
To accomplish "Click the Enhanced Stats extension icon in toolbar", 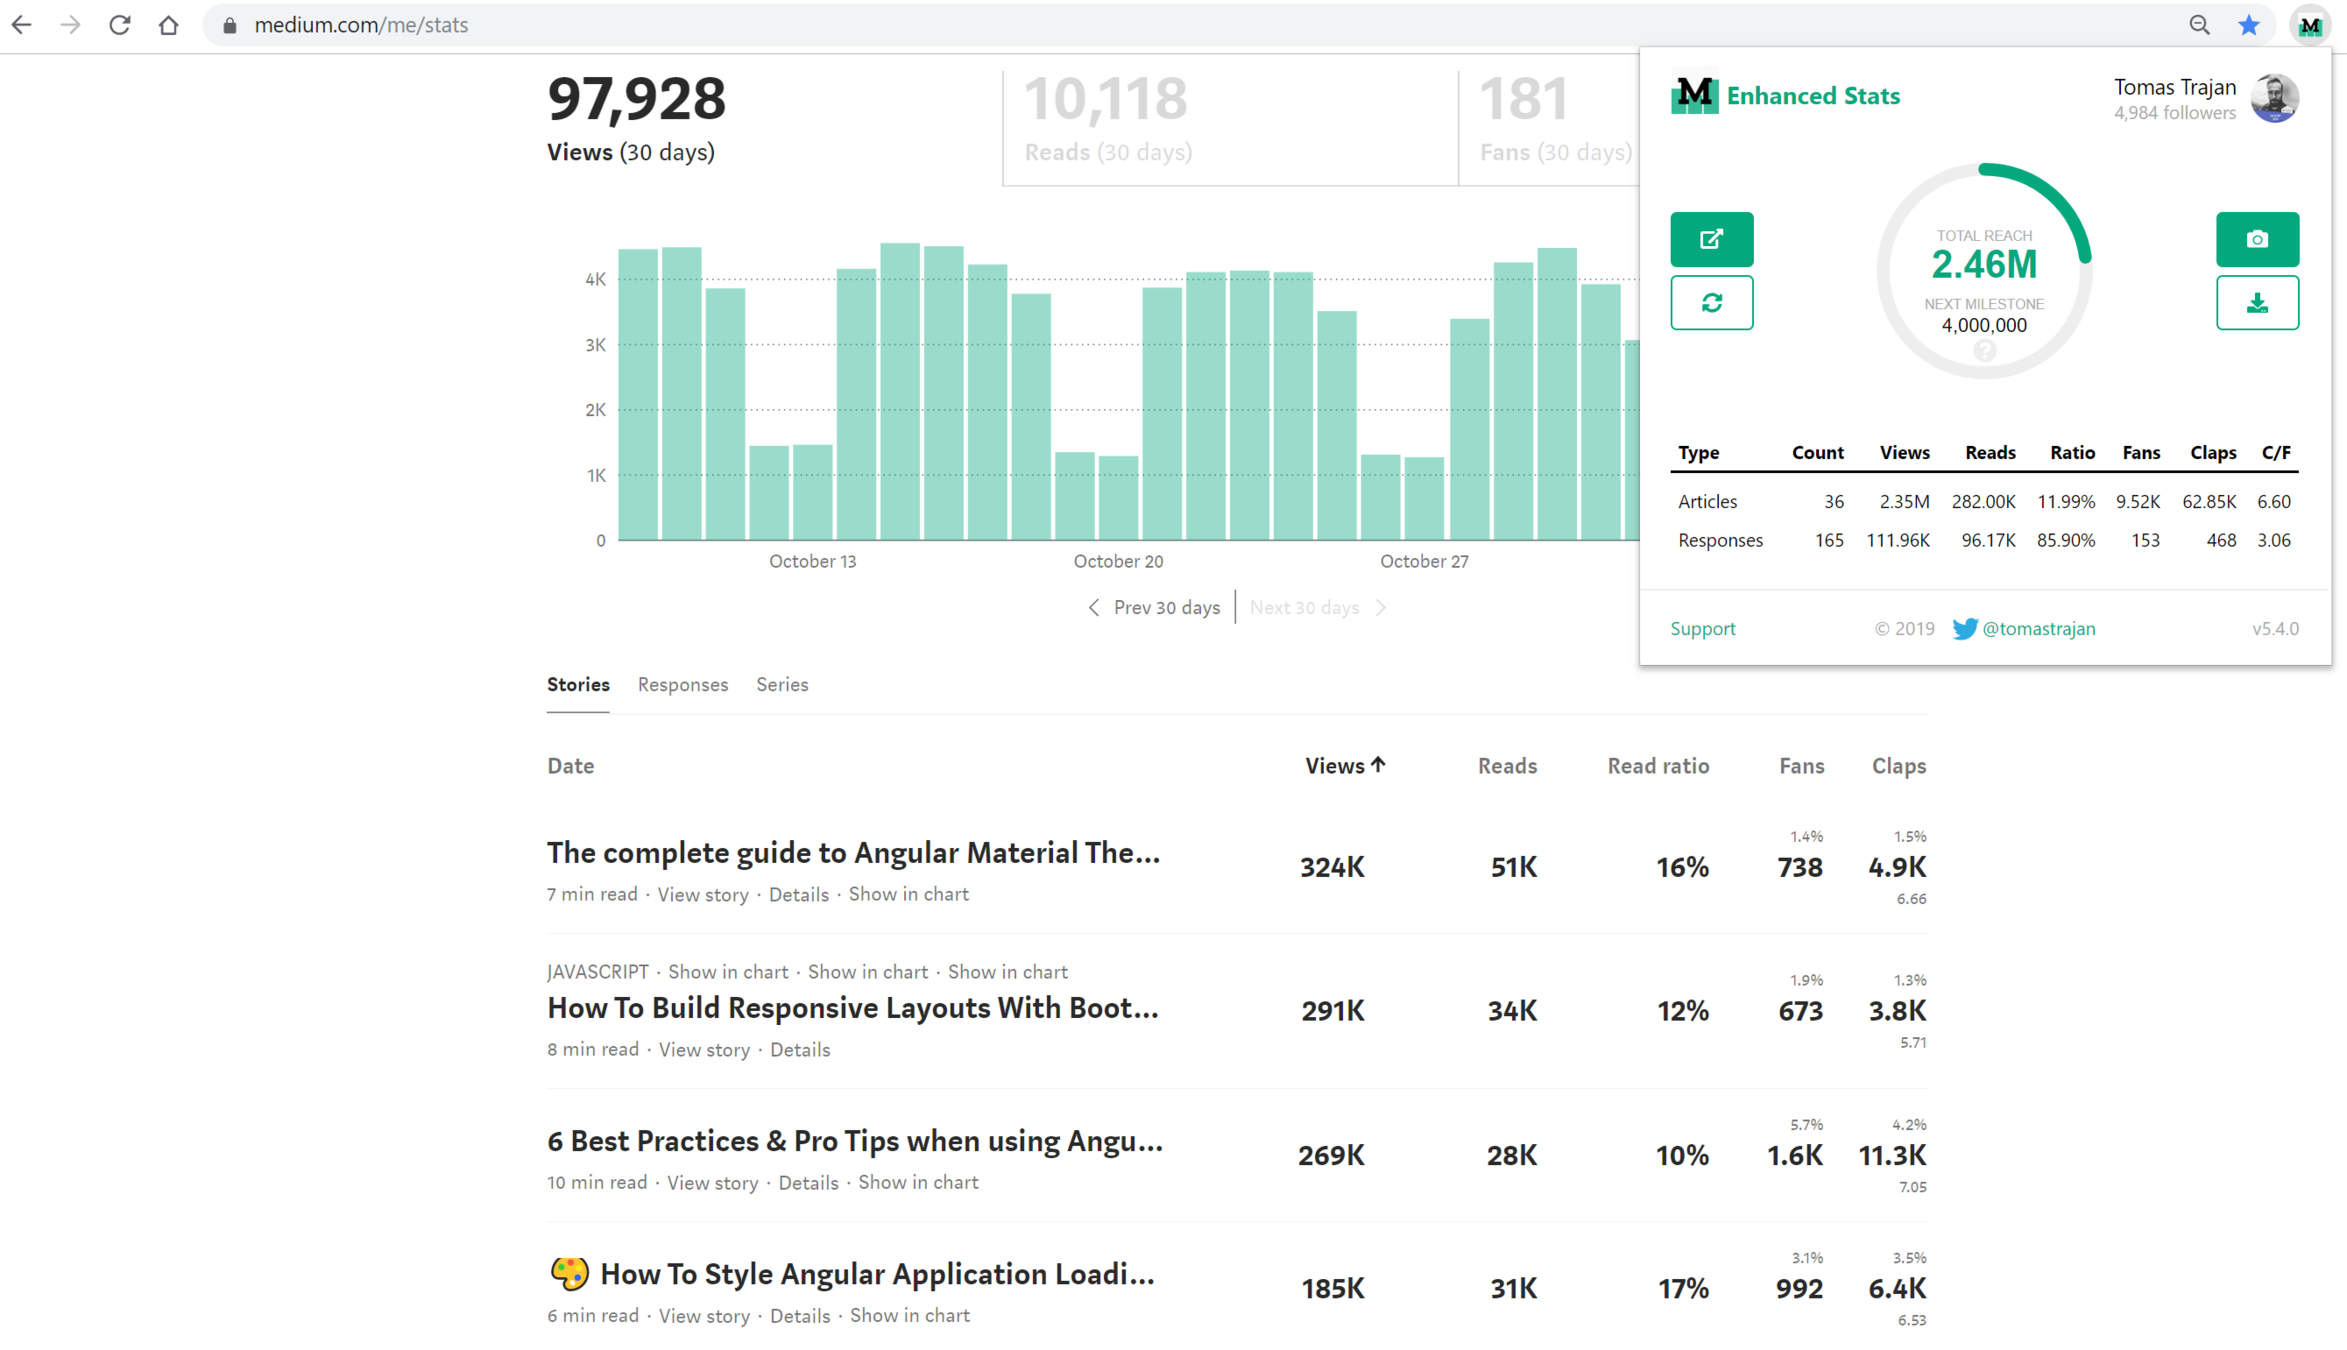I will pos(2309,26).
